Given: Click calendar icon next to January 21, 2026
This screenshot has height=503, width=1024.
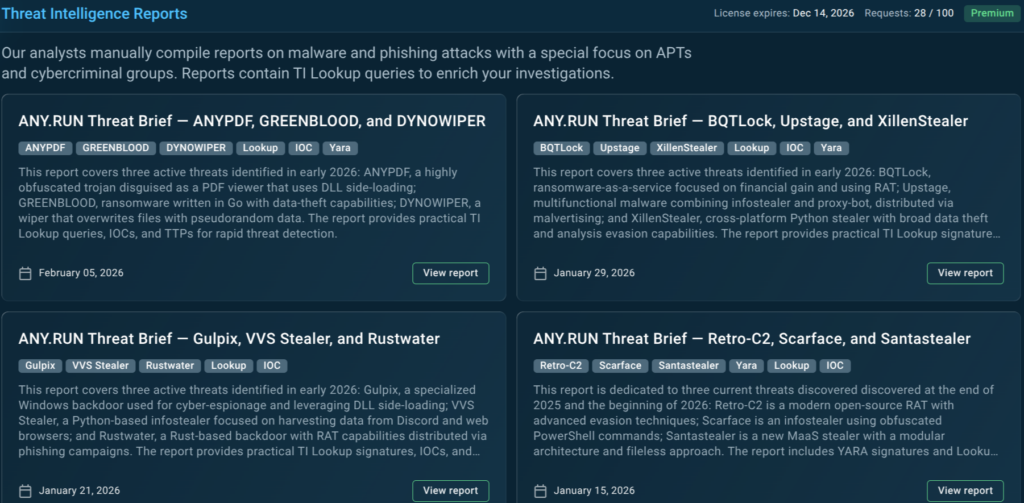Looking at the screenshot, I should [x=26, y=491].
